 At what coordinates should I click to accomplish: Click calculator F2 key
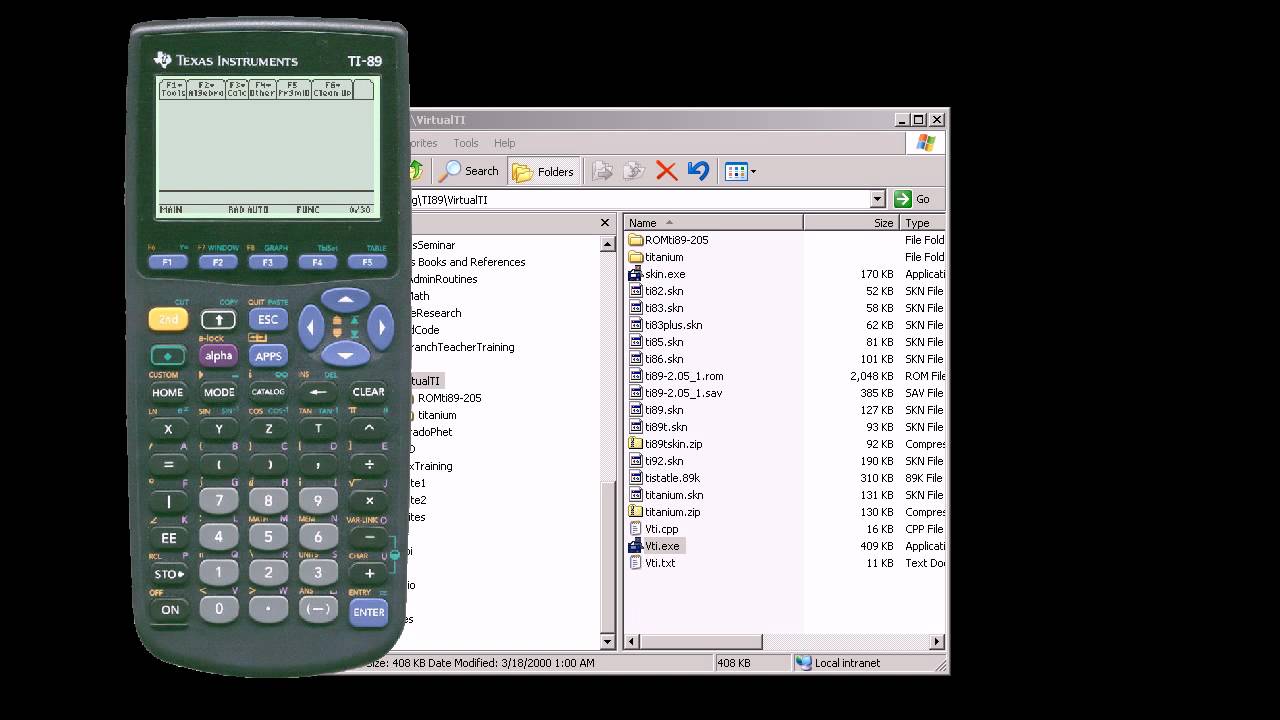[218, 262]
